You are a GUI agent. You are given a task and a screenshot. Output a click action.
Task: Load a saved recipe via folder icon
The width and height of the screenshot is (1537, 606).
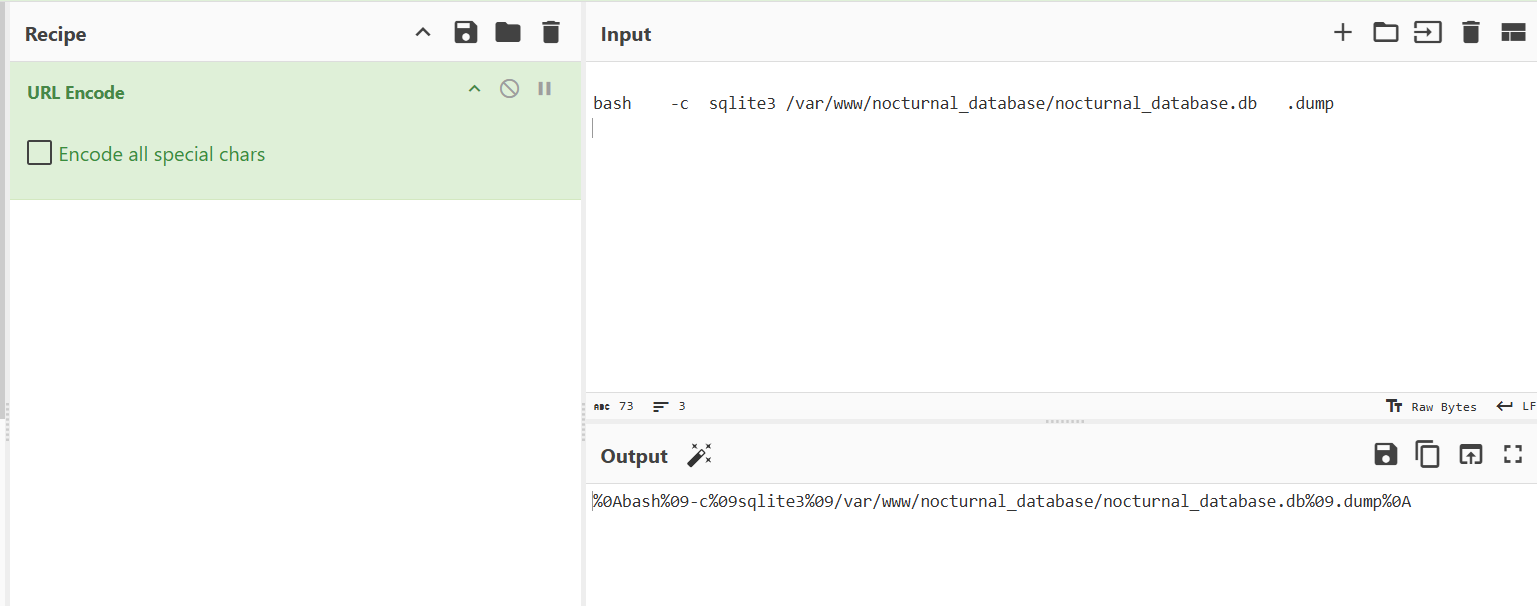coord(508,33)
